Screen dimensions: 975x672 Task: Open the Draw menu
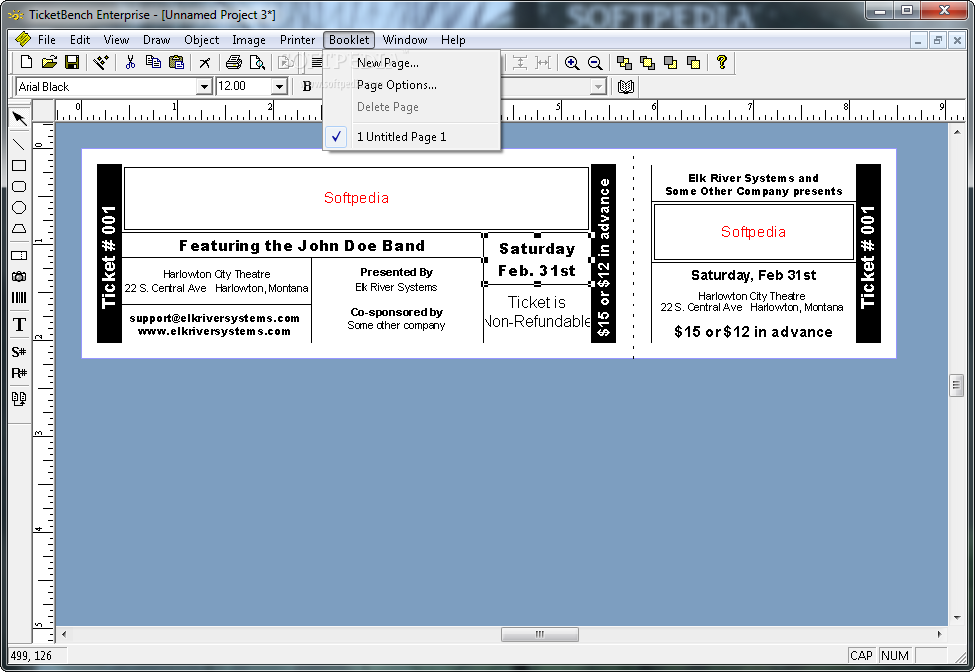pyautogui.click(x=157, y=40)
